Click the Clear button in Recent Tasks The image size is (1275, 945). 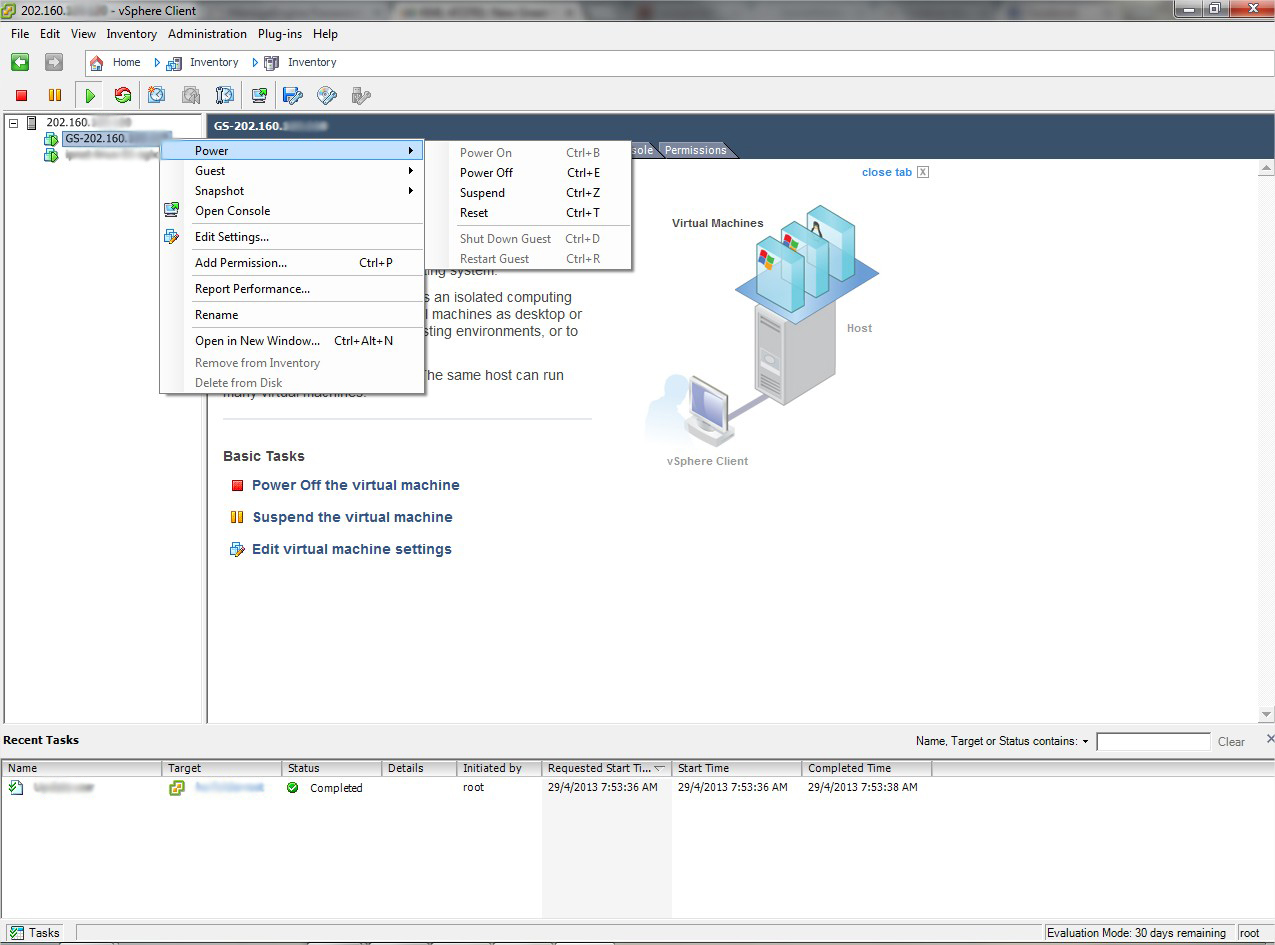coord(1231,742)
